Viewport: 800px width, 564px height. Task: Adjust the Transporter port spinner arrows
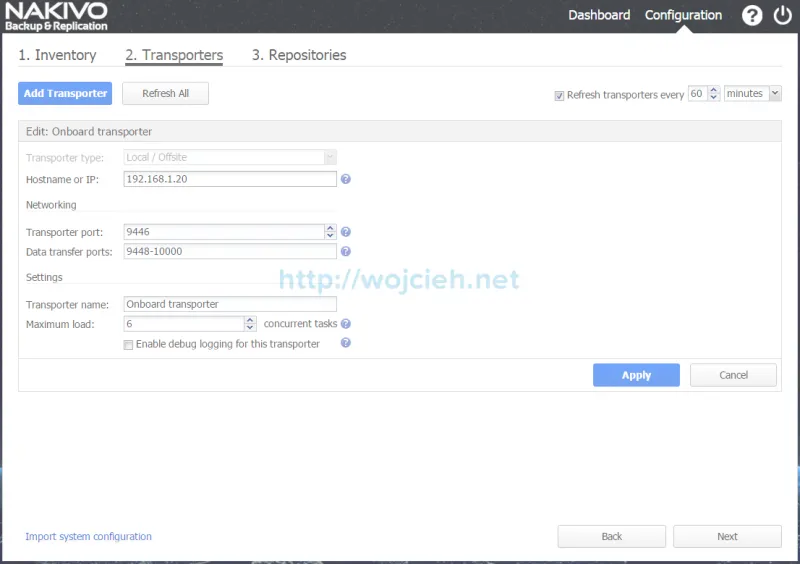coord(331,232)
